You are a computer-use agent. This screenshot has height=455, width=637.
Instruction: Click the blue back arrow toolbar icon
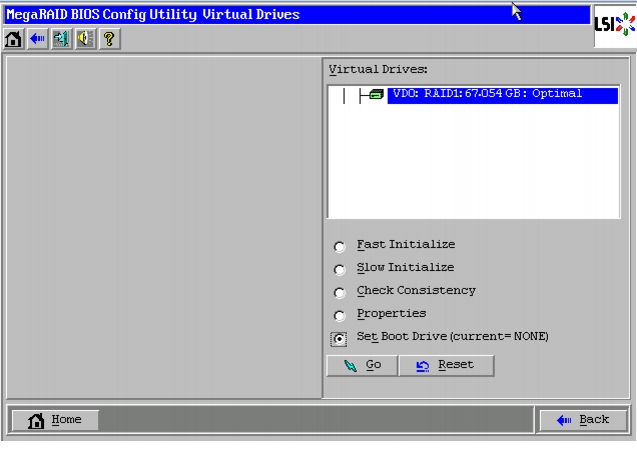tap(37, 39)
